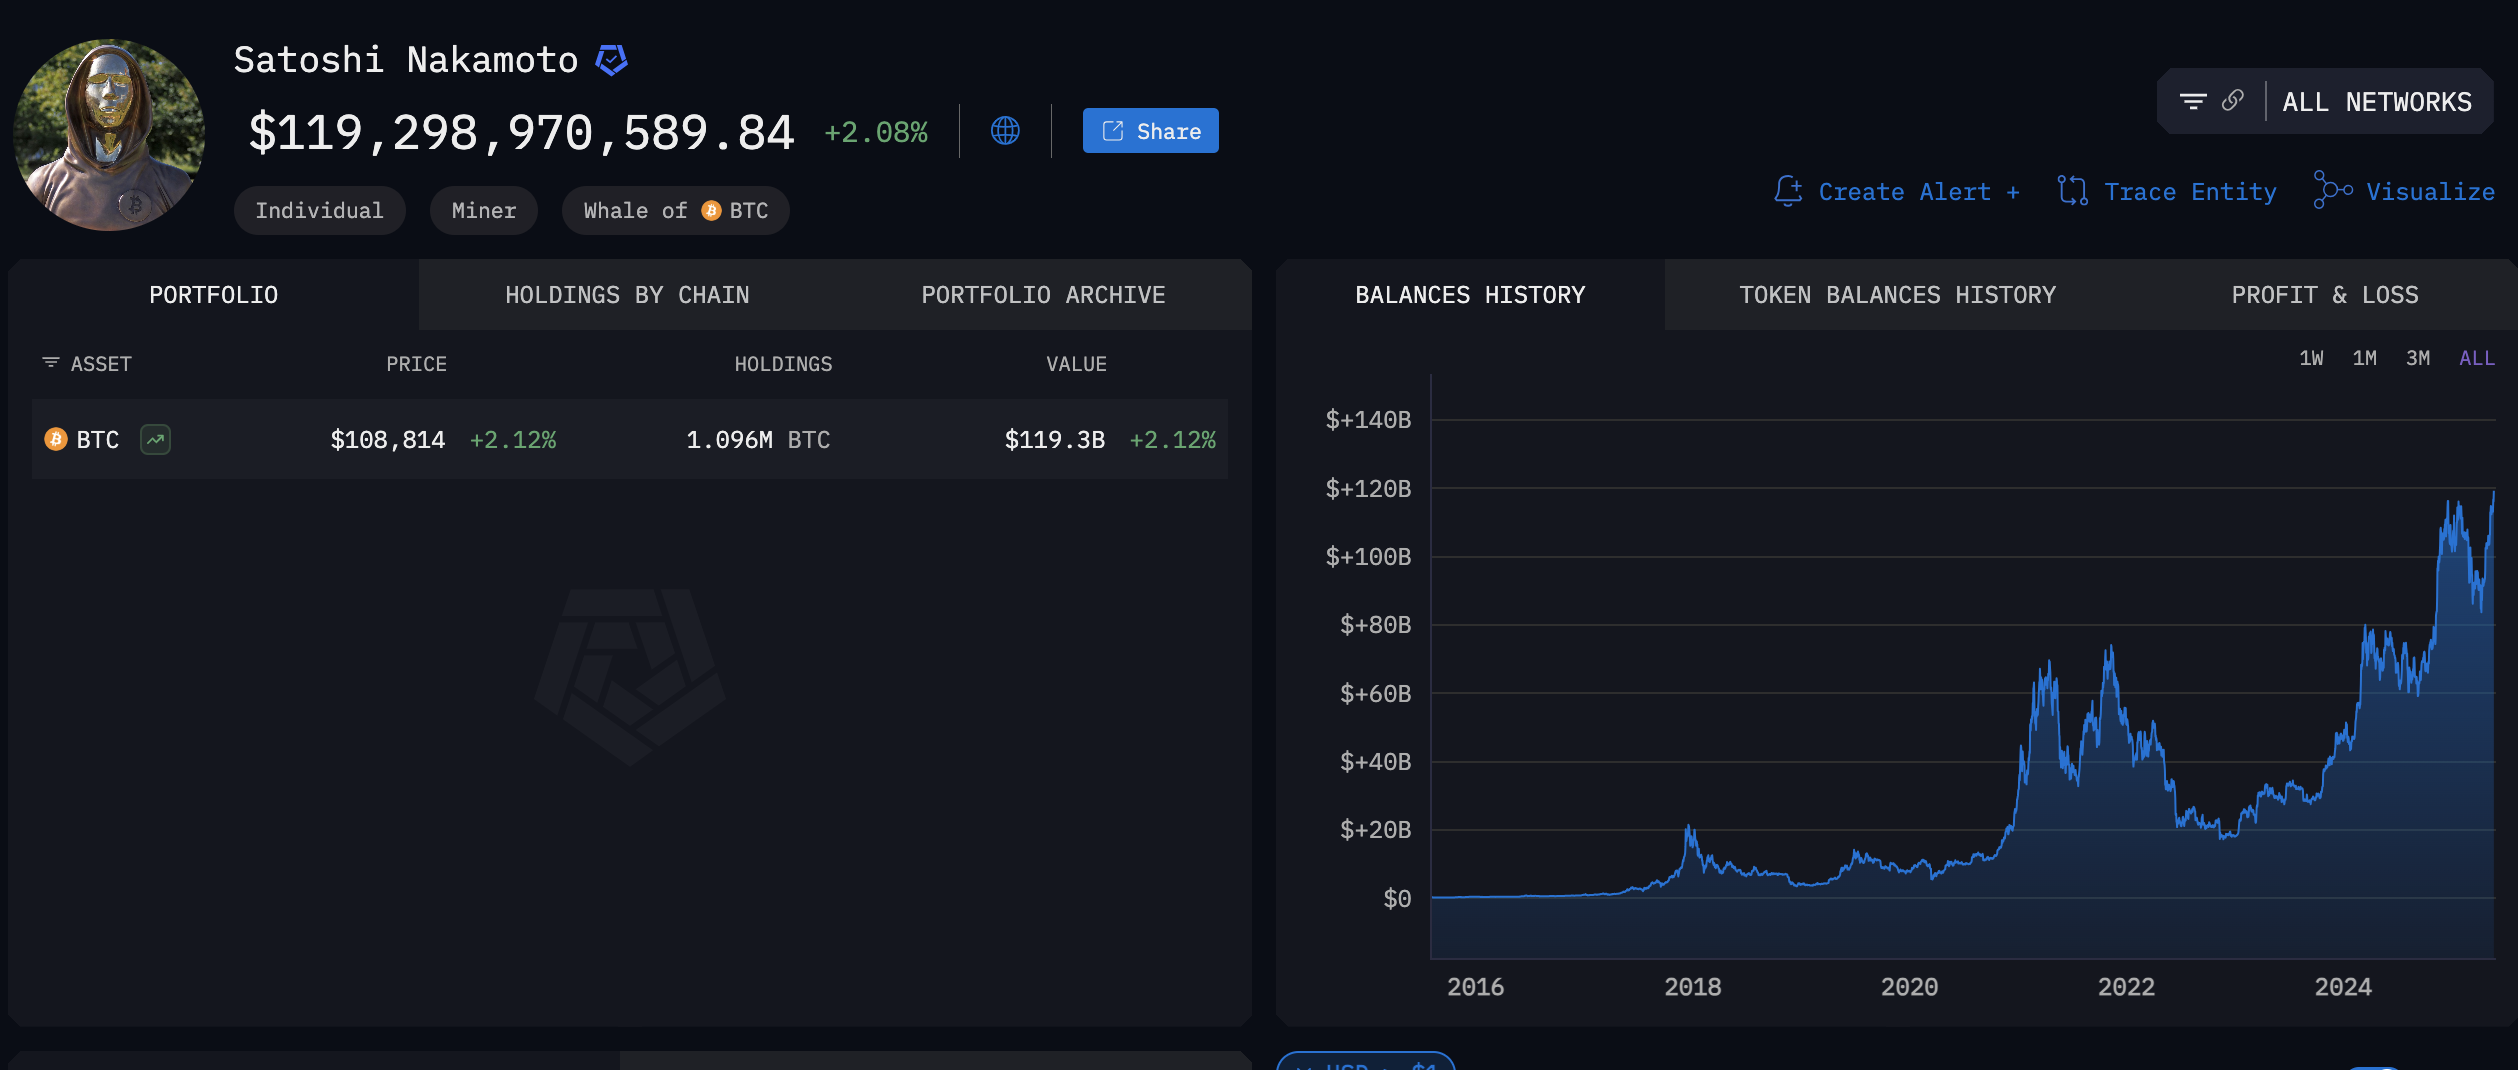Open the Visualize graph icon
Viewport: 2518px width, 1070px height.
[2333, 190]
